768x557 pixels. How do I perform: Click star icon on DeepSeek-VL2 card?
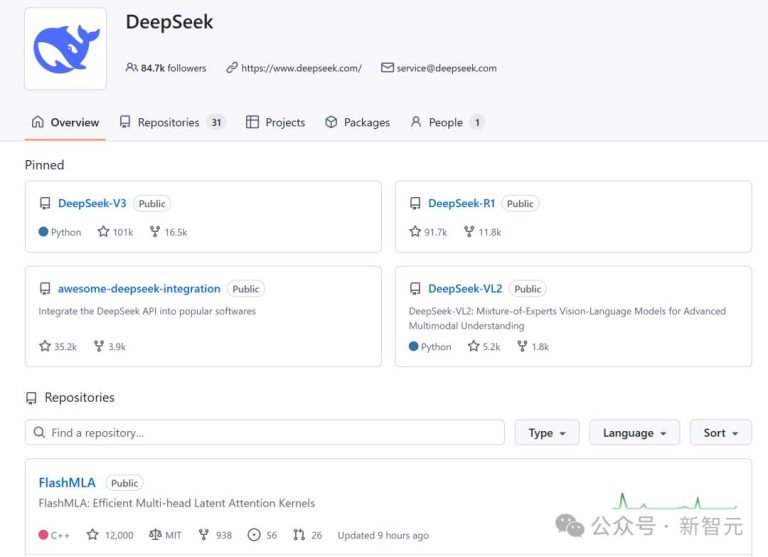coord(473,346)
